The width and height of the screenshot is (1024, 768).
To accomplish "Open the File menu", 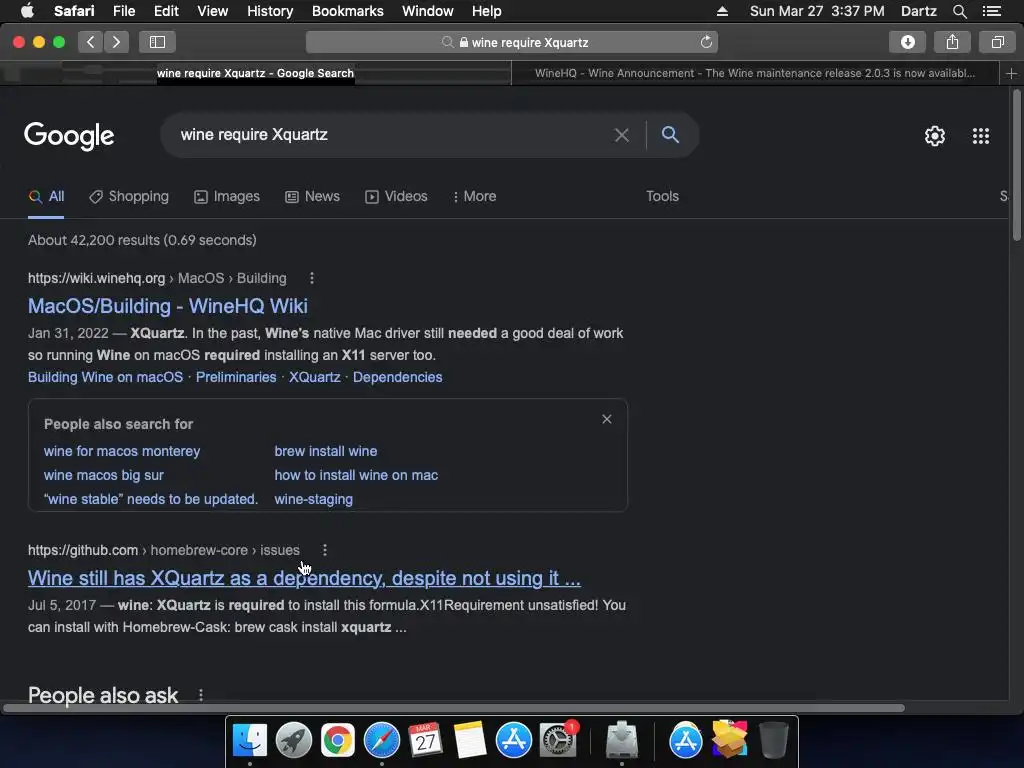I will 123,11.
